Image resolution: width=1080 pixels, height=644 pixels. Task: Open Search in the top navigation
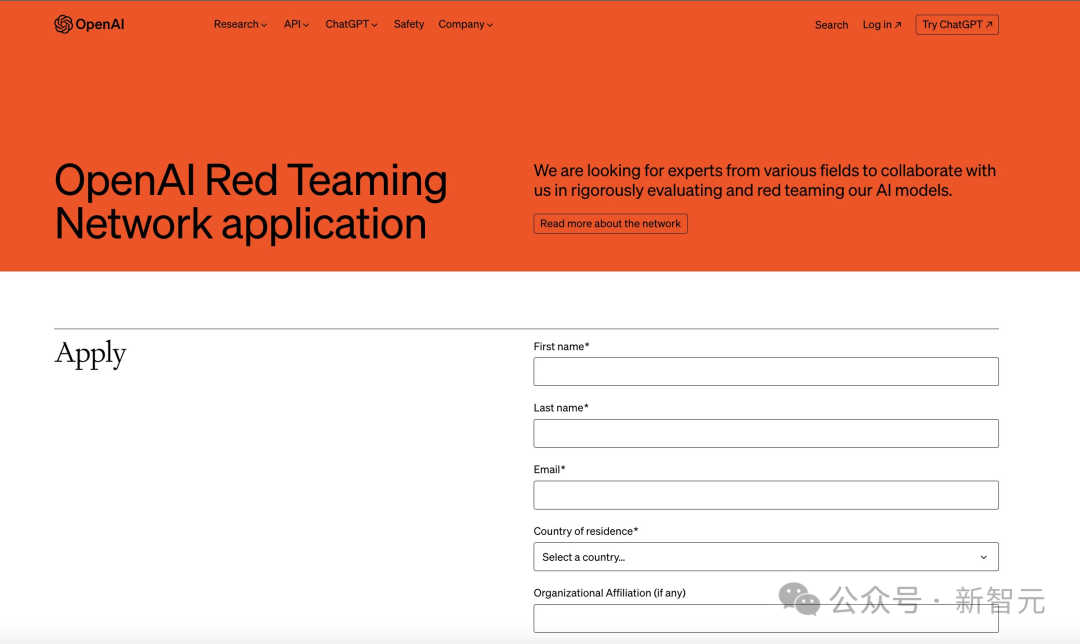[x=831, y=25]
